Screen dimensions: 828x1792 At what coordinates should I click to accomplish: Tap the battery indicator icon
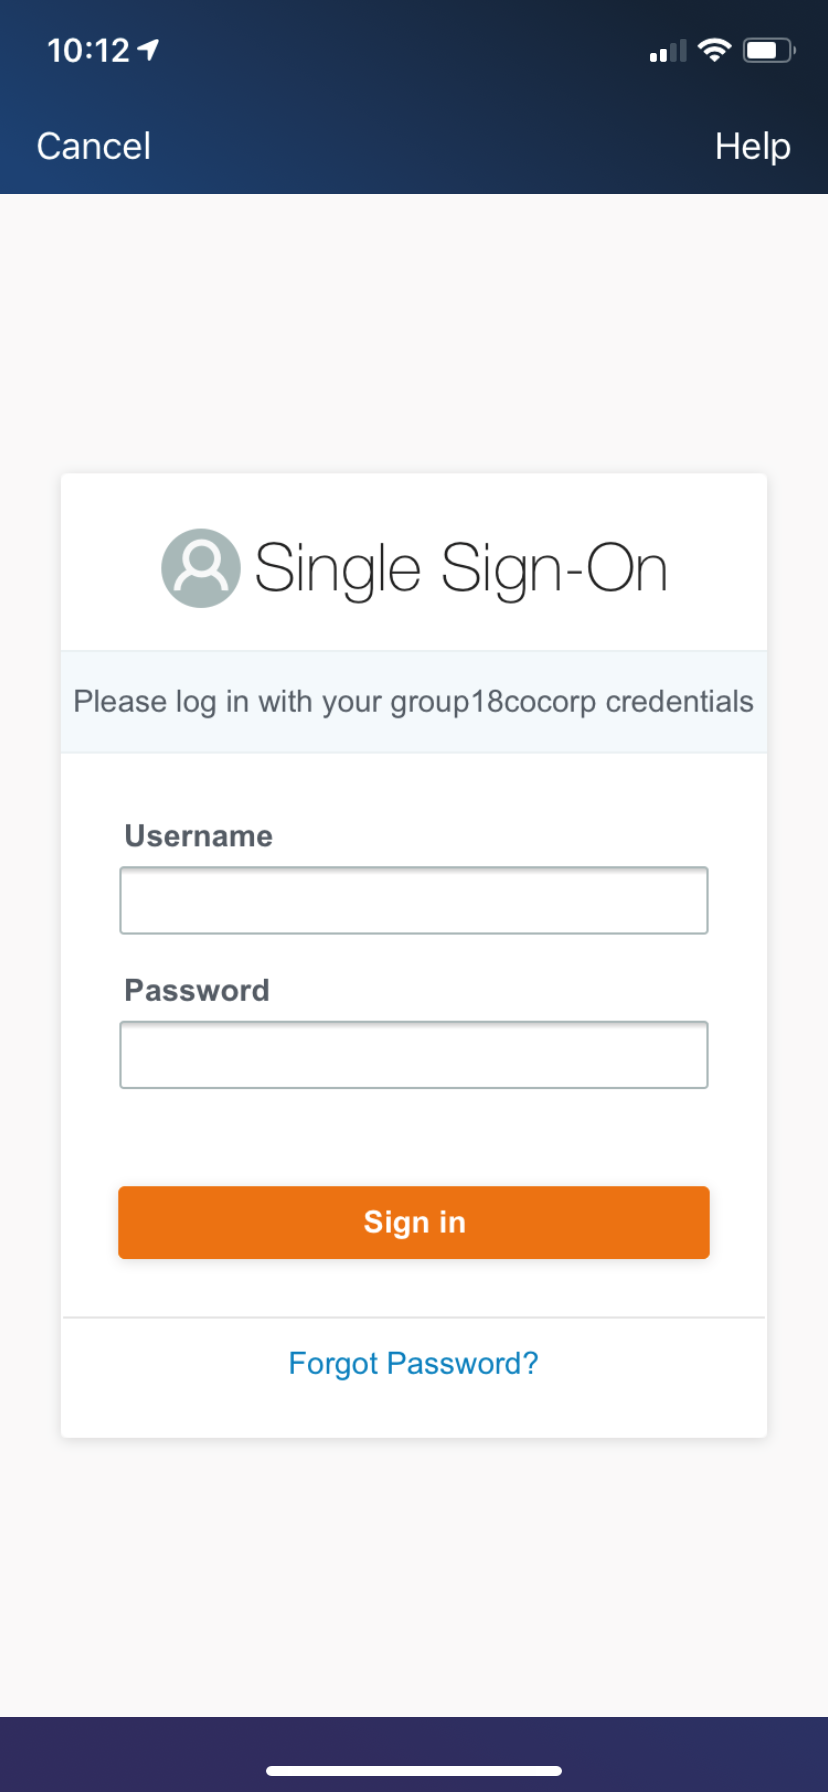tap(769, 50)
